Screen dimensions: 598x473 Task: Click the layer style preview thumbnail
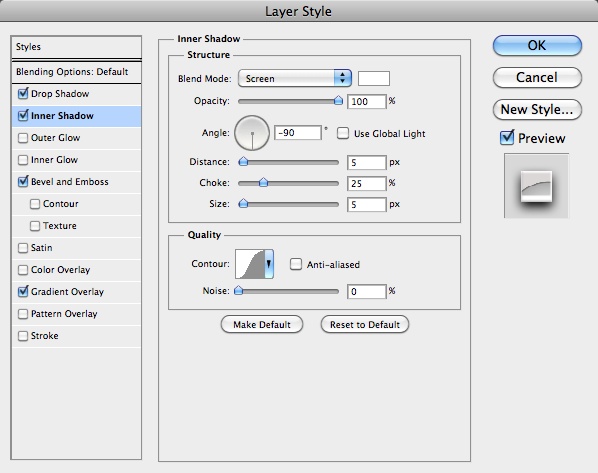point(537,186)
